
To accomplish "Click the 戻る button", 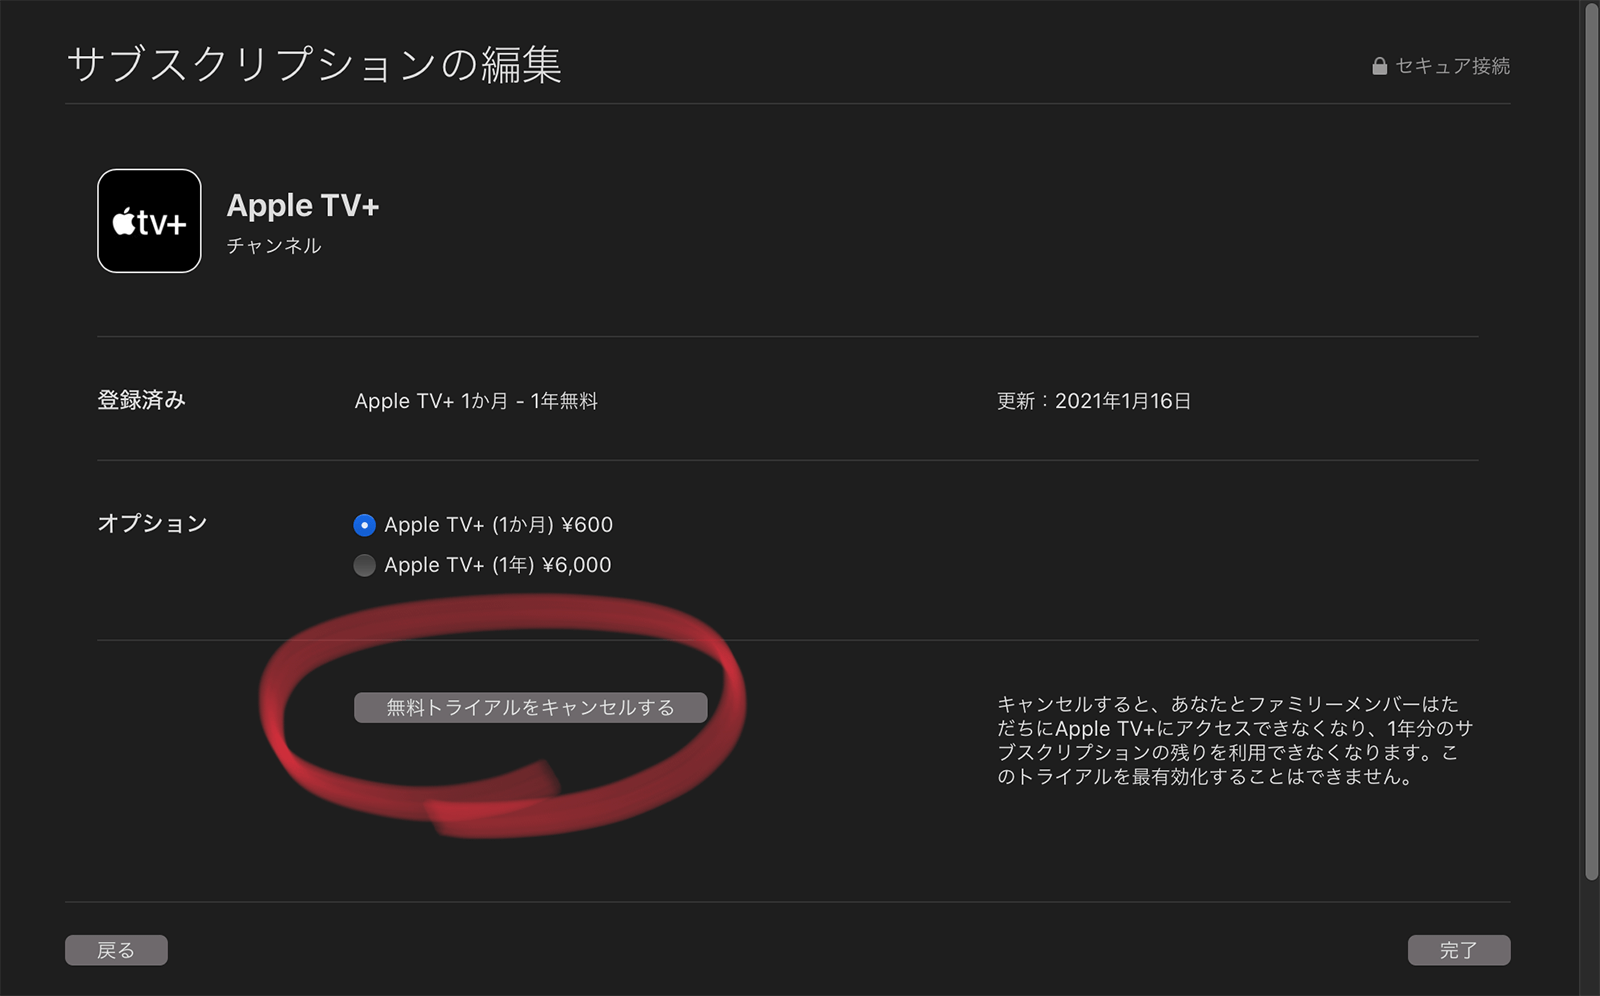I will tap(116, 950).
